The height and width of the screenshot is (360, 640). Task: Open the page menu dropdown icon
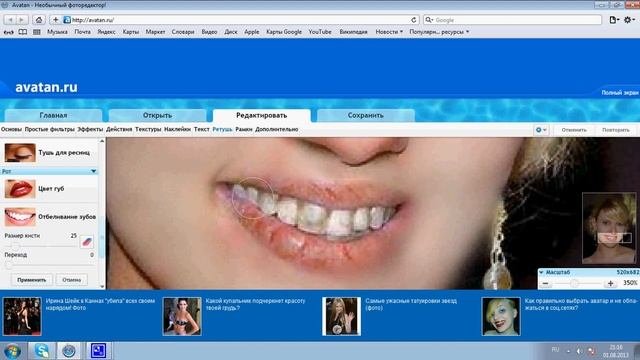click(x=614, y=20)
